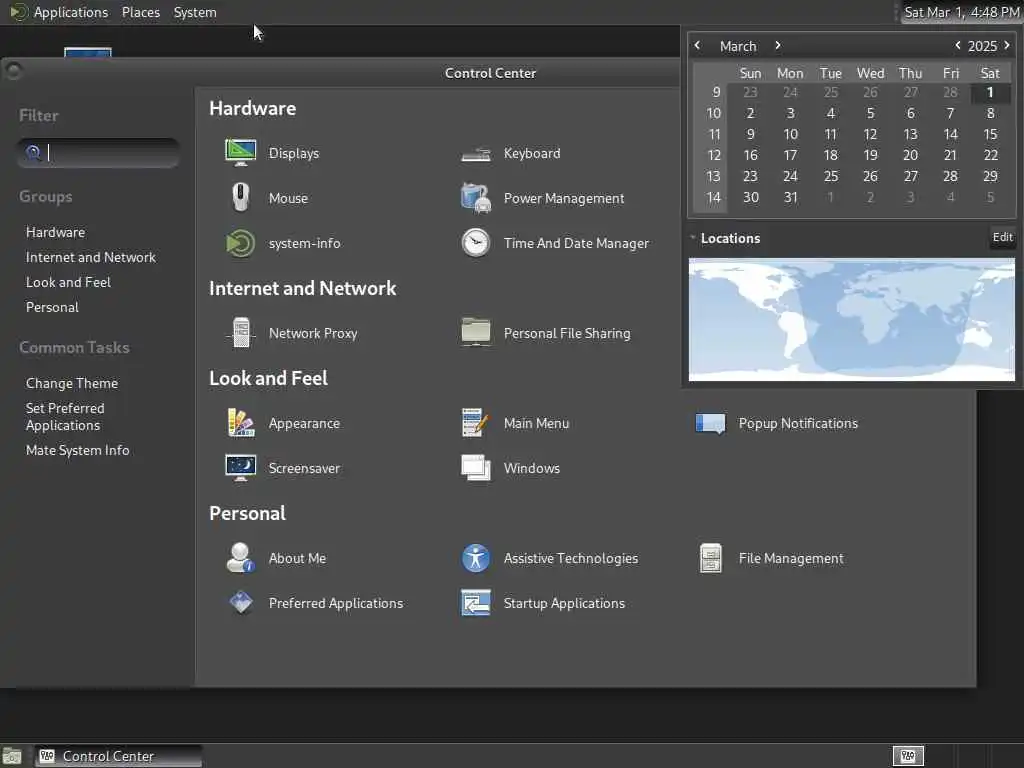Open the Mouse settings icon

(x=240, y=198)
